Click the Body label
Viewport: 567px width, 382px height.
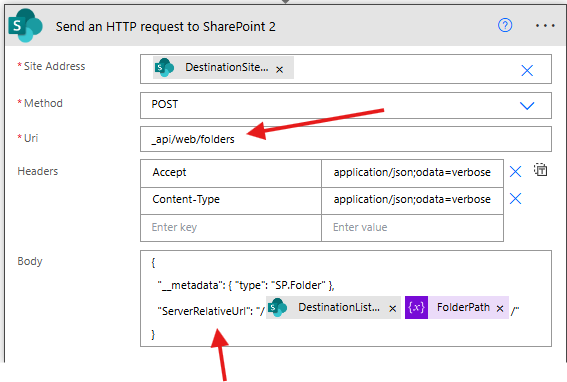click(30, 261)
